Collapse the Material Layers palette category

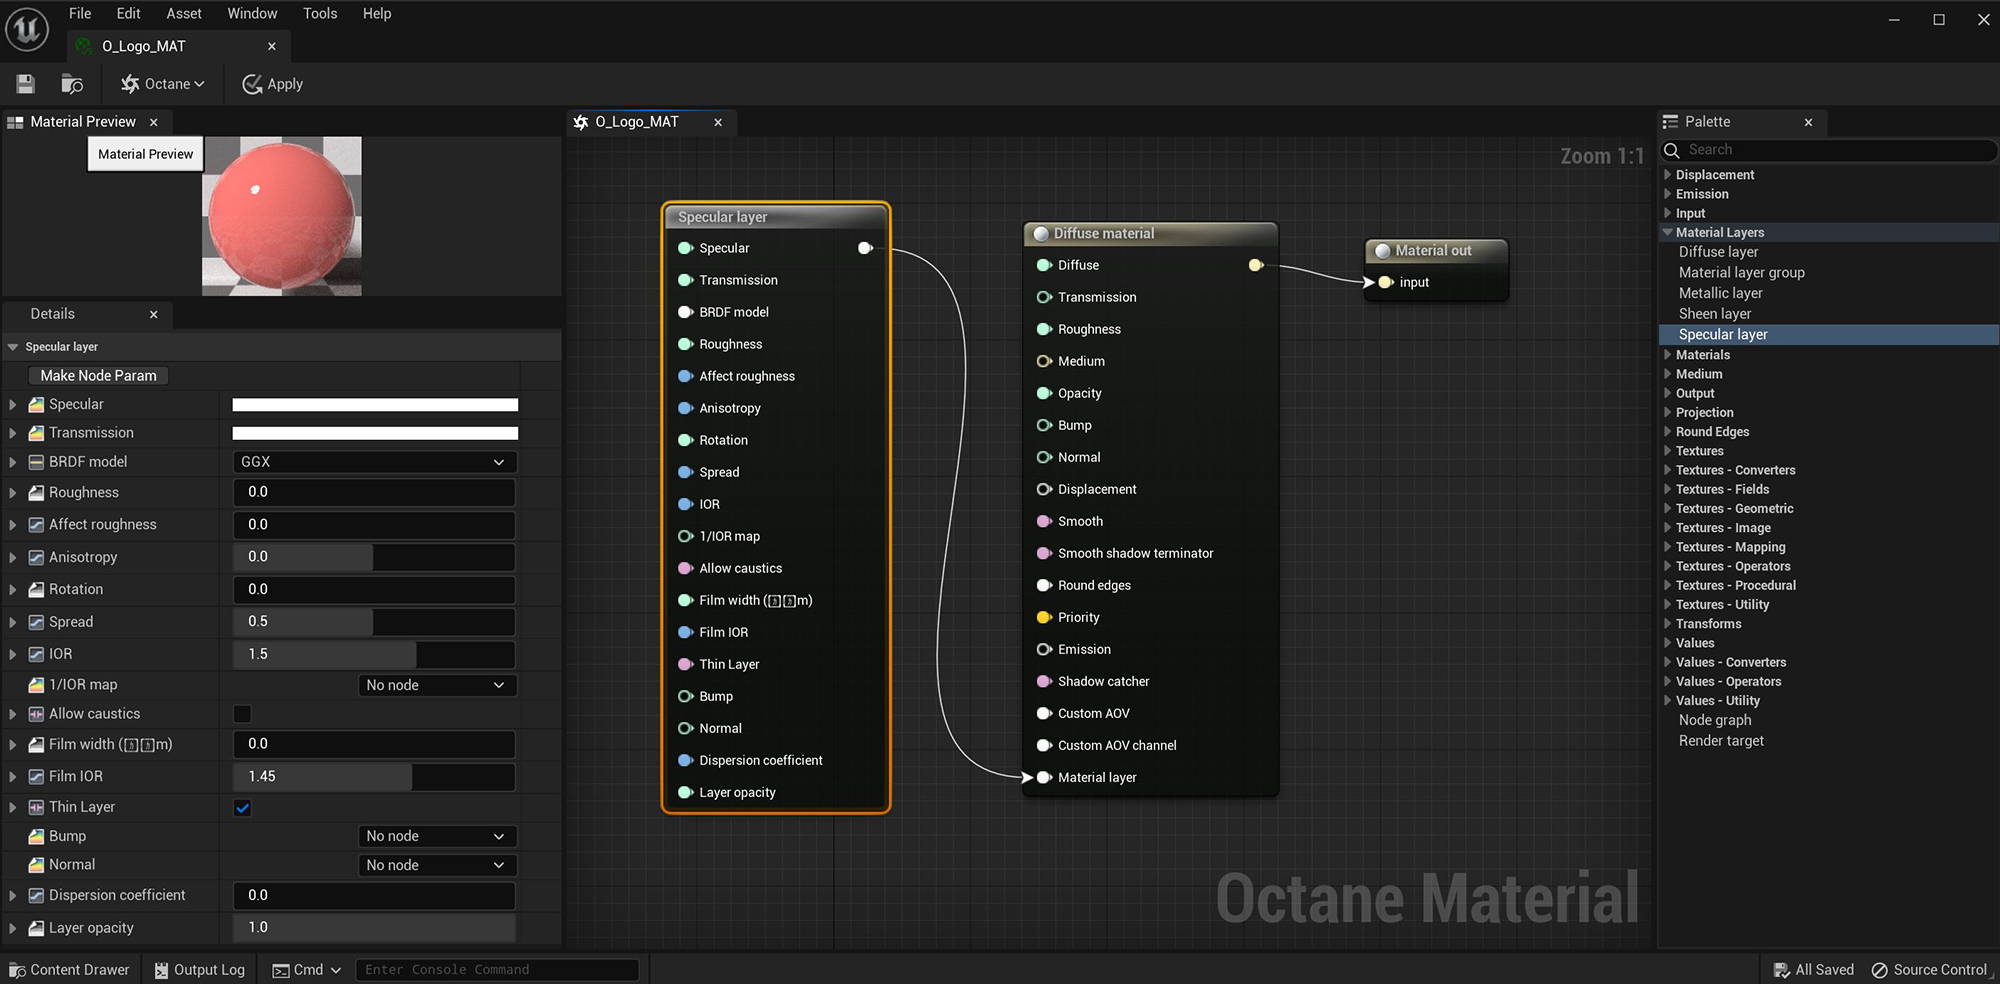1667,232
